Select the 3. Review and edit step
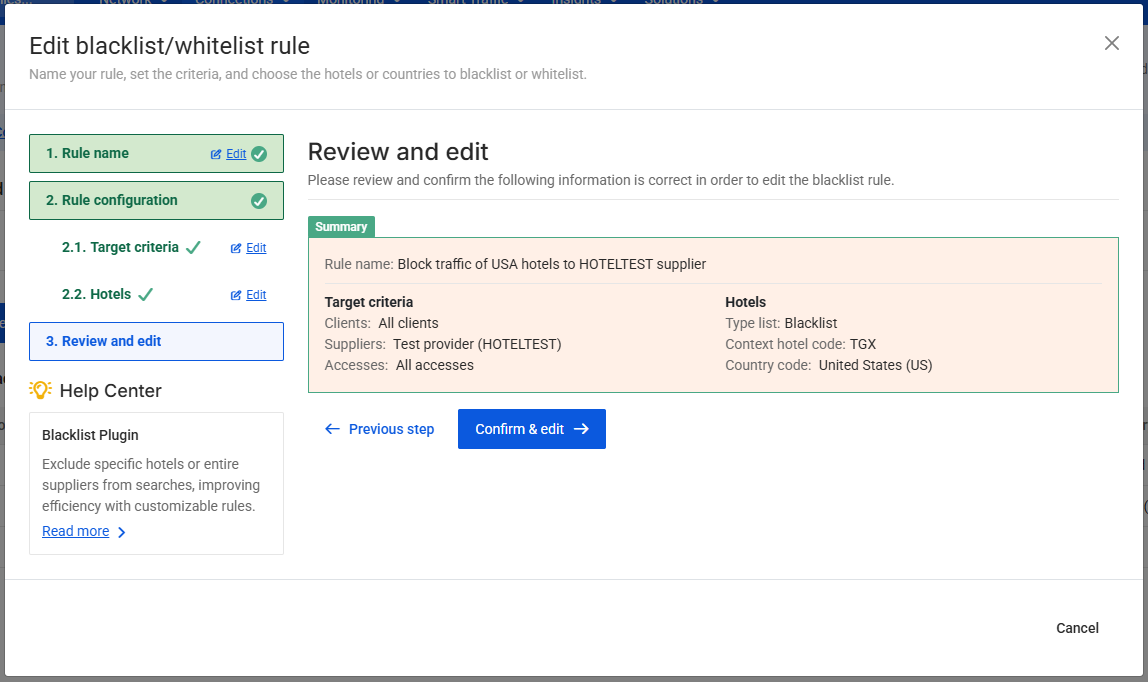Viewport: 1148px width, 682px height. point(104,341)
